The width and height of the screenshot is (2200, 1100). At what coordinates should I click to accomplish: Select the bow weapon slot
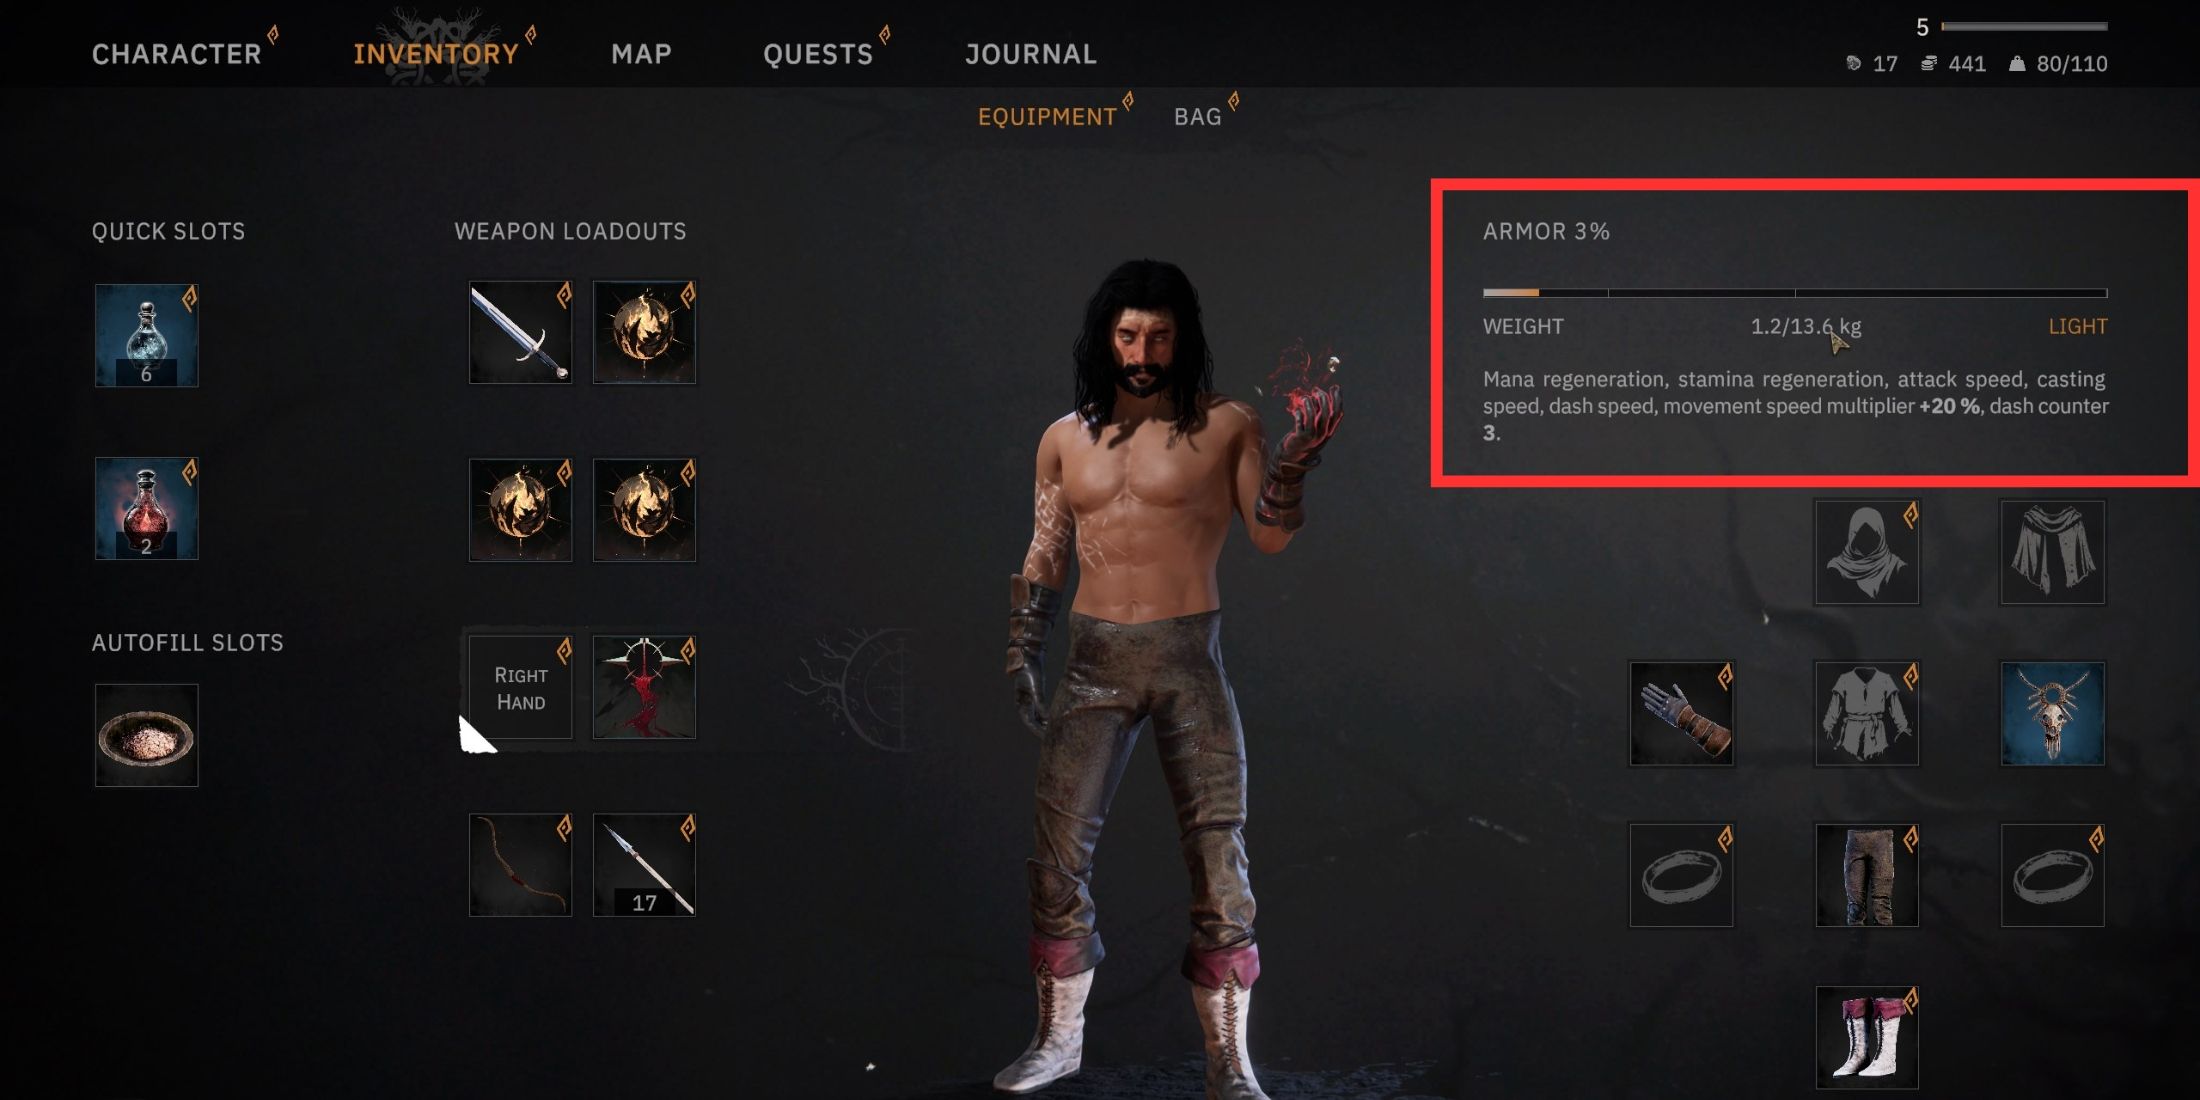[520, 865]
